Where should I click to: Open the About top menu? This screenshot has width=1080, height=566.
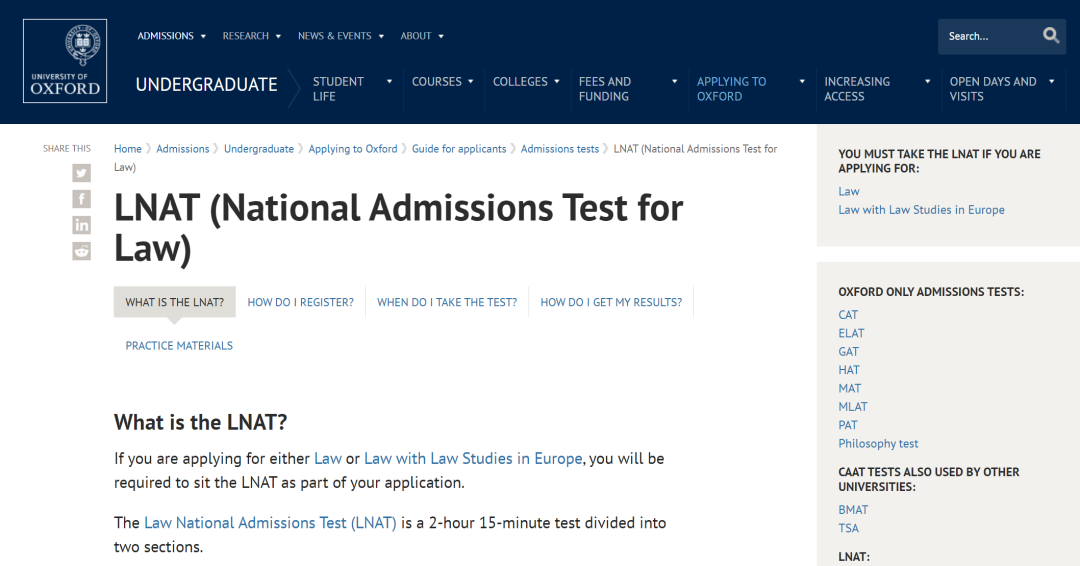[416, 36]
